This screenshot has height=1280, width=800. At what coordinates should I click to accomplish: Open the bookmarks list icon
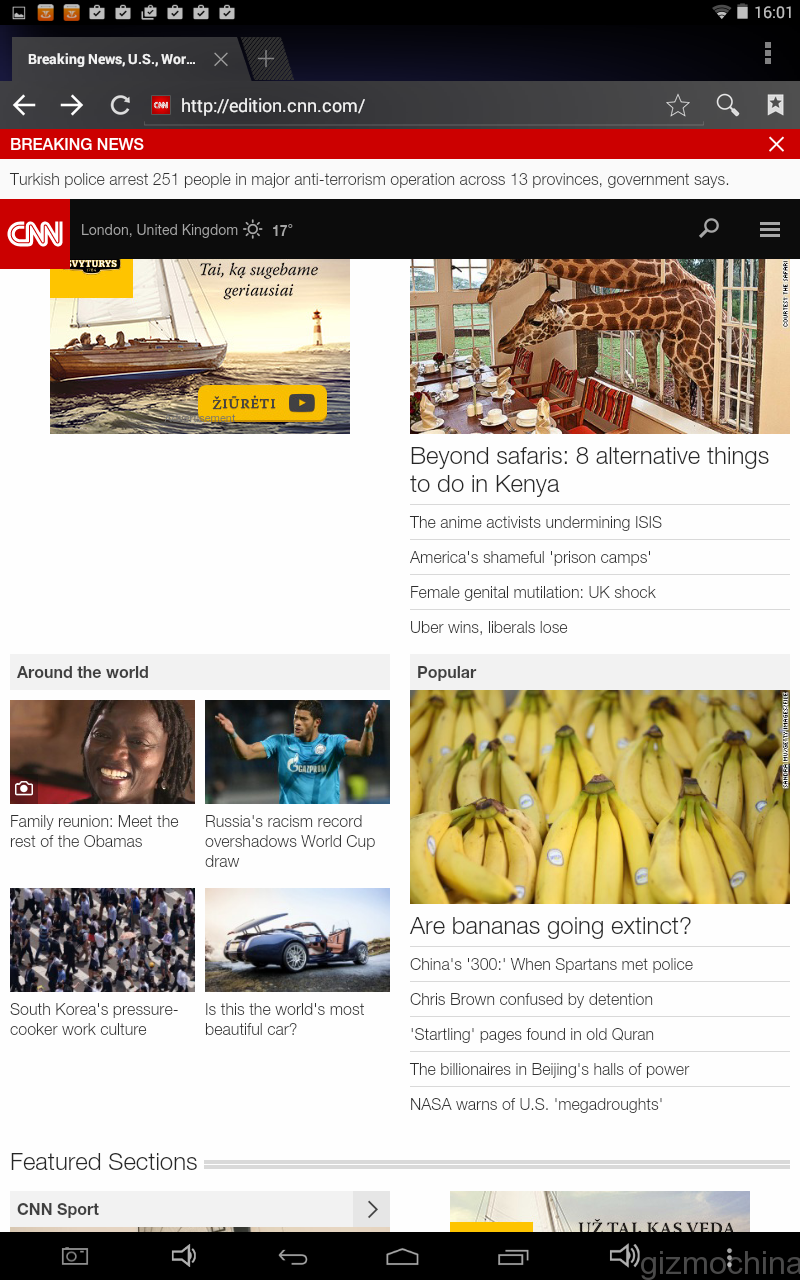pyautogui.click(x=775, y=105)
